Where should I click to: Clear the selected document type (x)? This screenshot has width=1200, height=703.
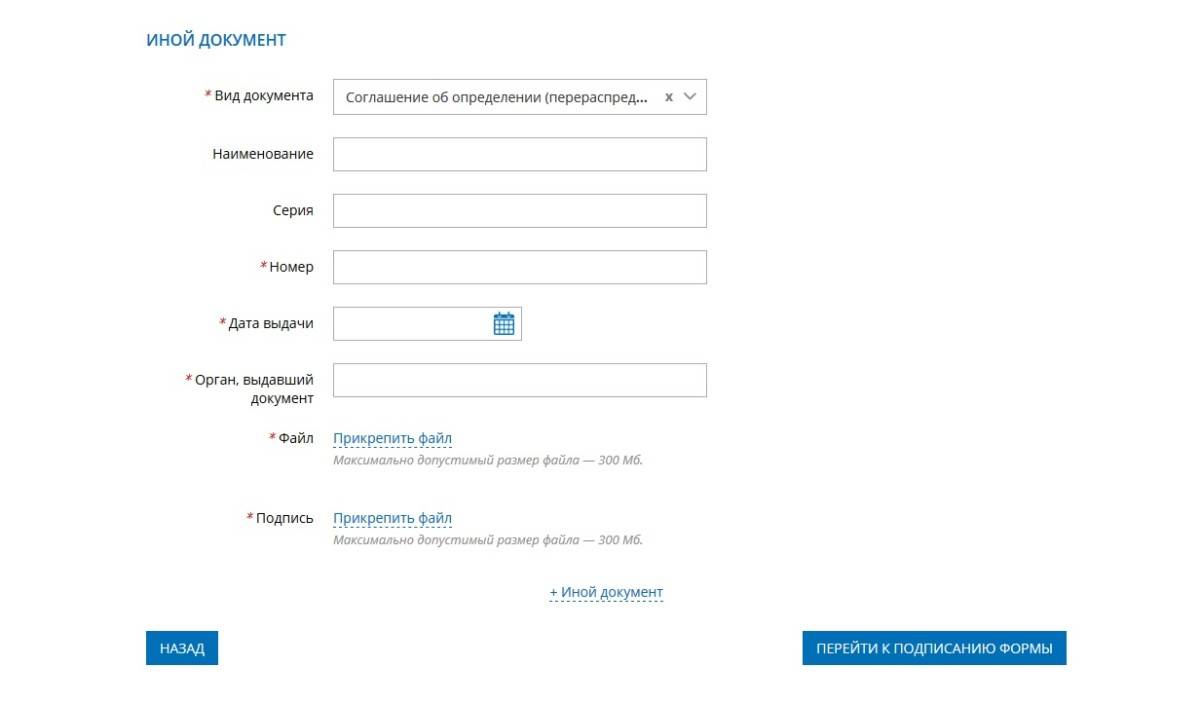(x=669, y=97)
